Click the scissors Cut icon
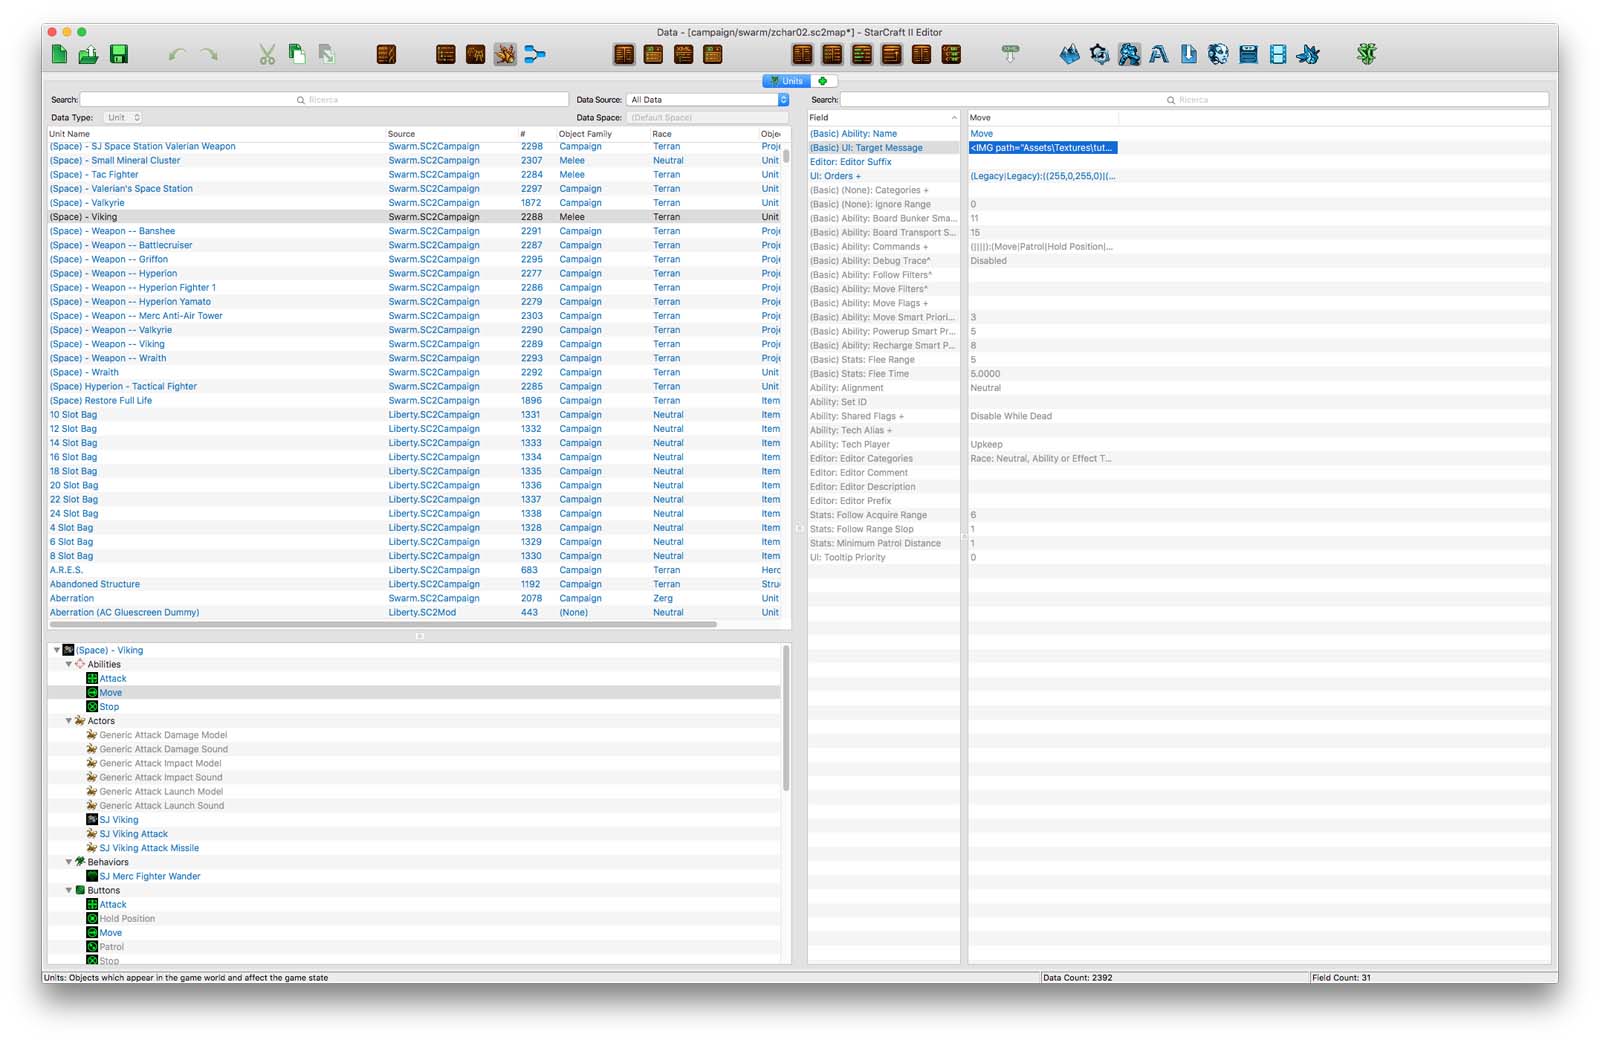This screenshot has width=1600, height=1043. (x=267, y=55)
